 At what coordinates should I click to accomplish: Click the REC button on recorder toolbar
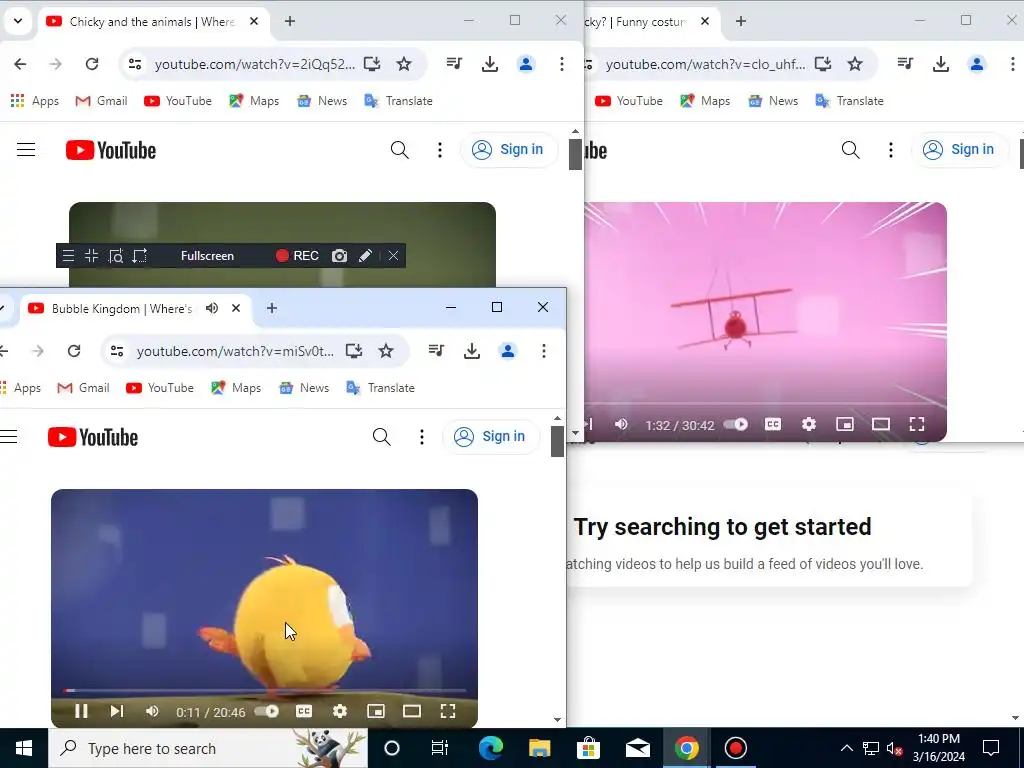point(297,255)
